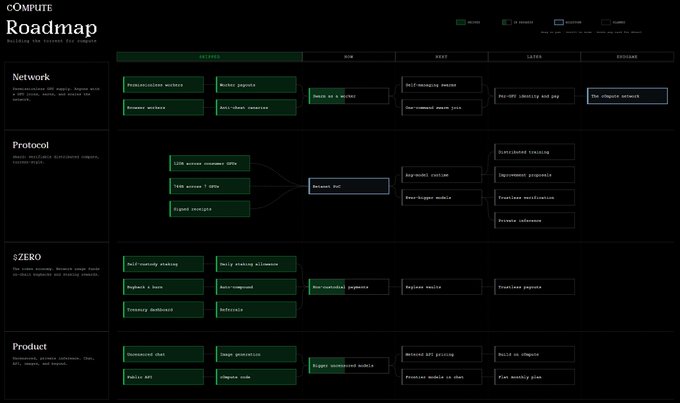Screen dimensions: 680x403
Task: Click the Bigger uncensored models card
Action: point(349,365)
